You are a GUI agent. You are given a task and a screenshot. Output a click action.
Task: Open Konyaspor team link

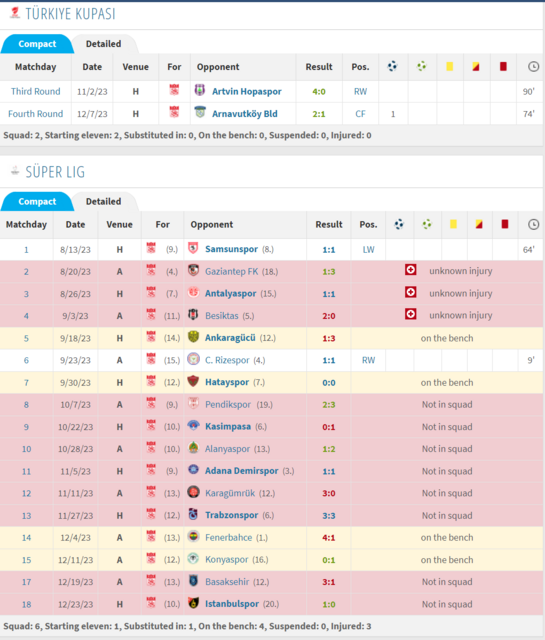click(x=227, y=560)
